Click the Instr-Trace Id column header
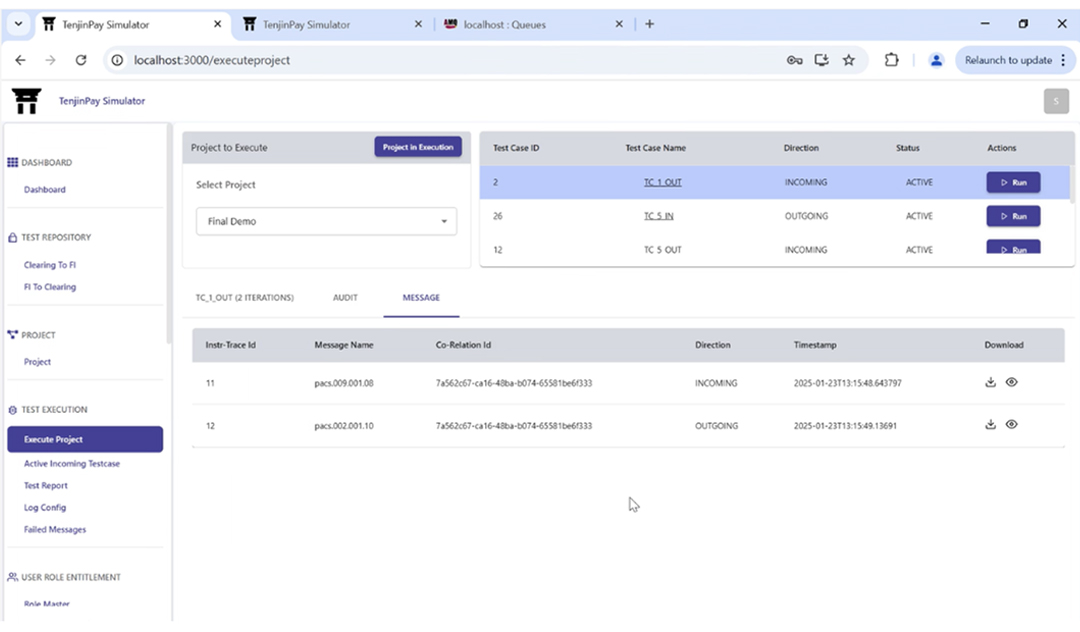Viewport: 1080px width, 632px height. [230, 345]
